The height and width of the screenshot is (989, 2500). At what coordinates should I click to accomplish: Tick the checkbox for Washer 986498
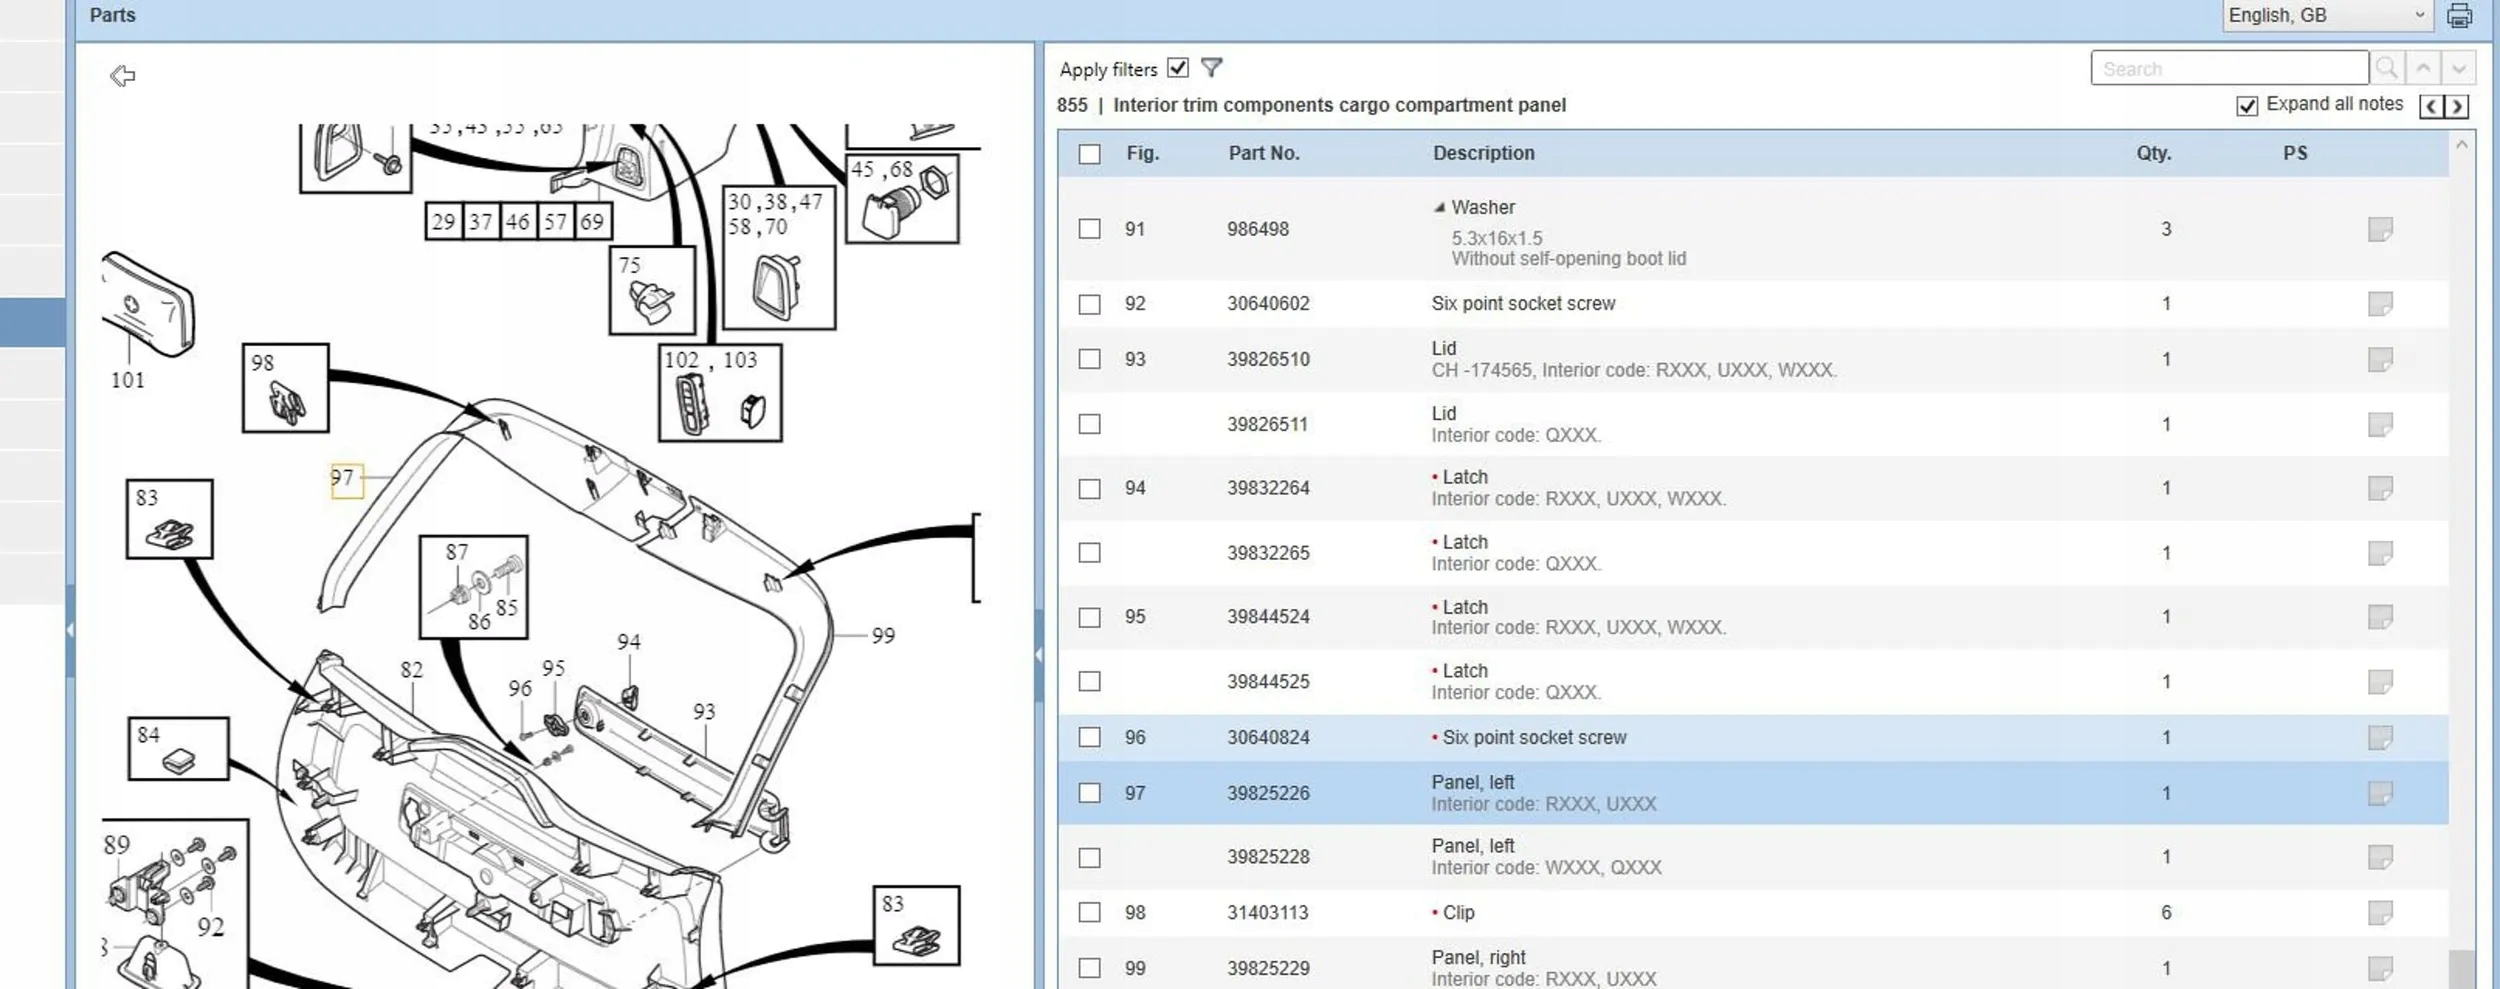click(x=1090, y=229)
